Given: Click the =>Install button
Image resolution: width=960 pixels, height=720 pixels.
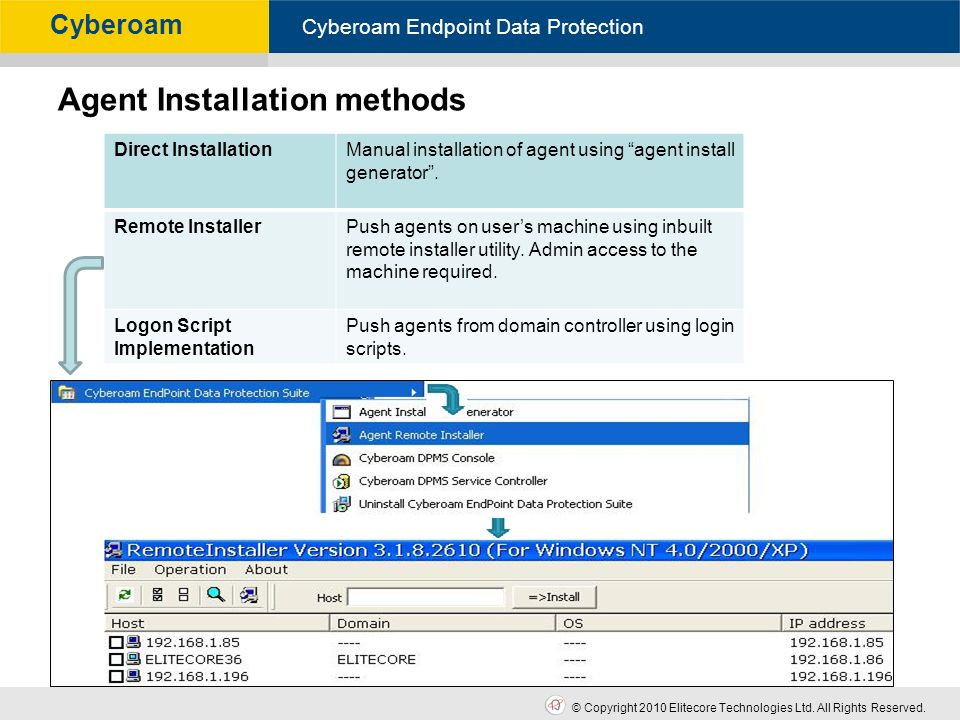Looking at the screenshot, I should (554, 597).
